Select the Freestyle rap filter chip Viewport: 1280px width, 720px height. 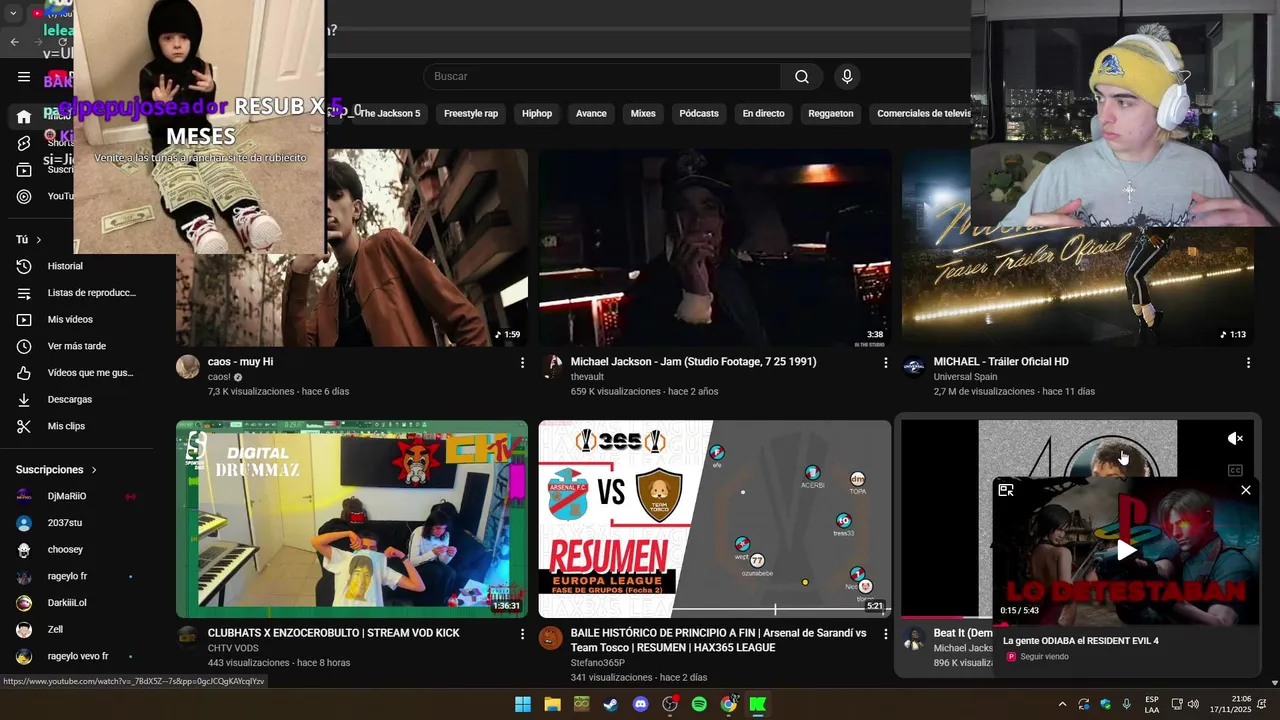click(x=471, y=114)
